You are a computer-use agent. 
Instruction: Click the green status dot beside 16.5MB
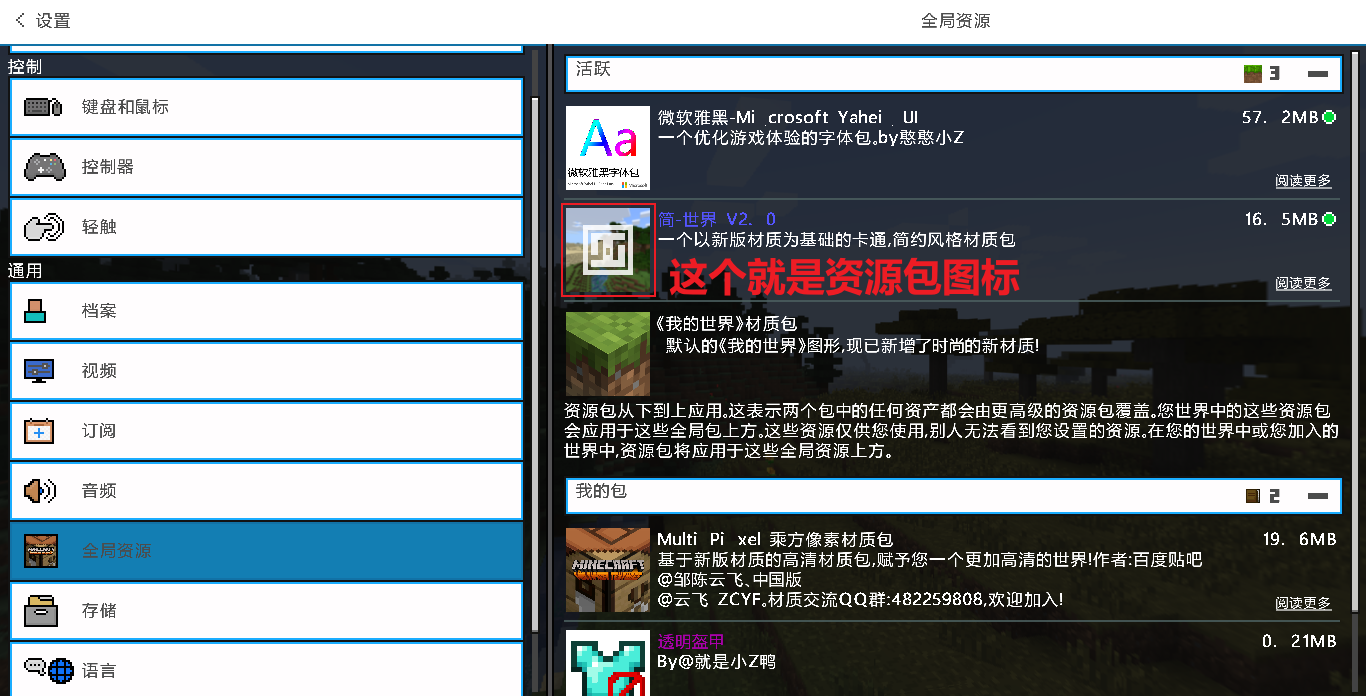pyautogui.click(x=1329, y=219)
